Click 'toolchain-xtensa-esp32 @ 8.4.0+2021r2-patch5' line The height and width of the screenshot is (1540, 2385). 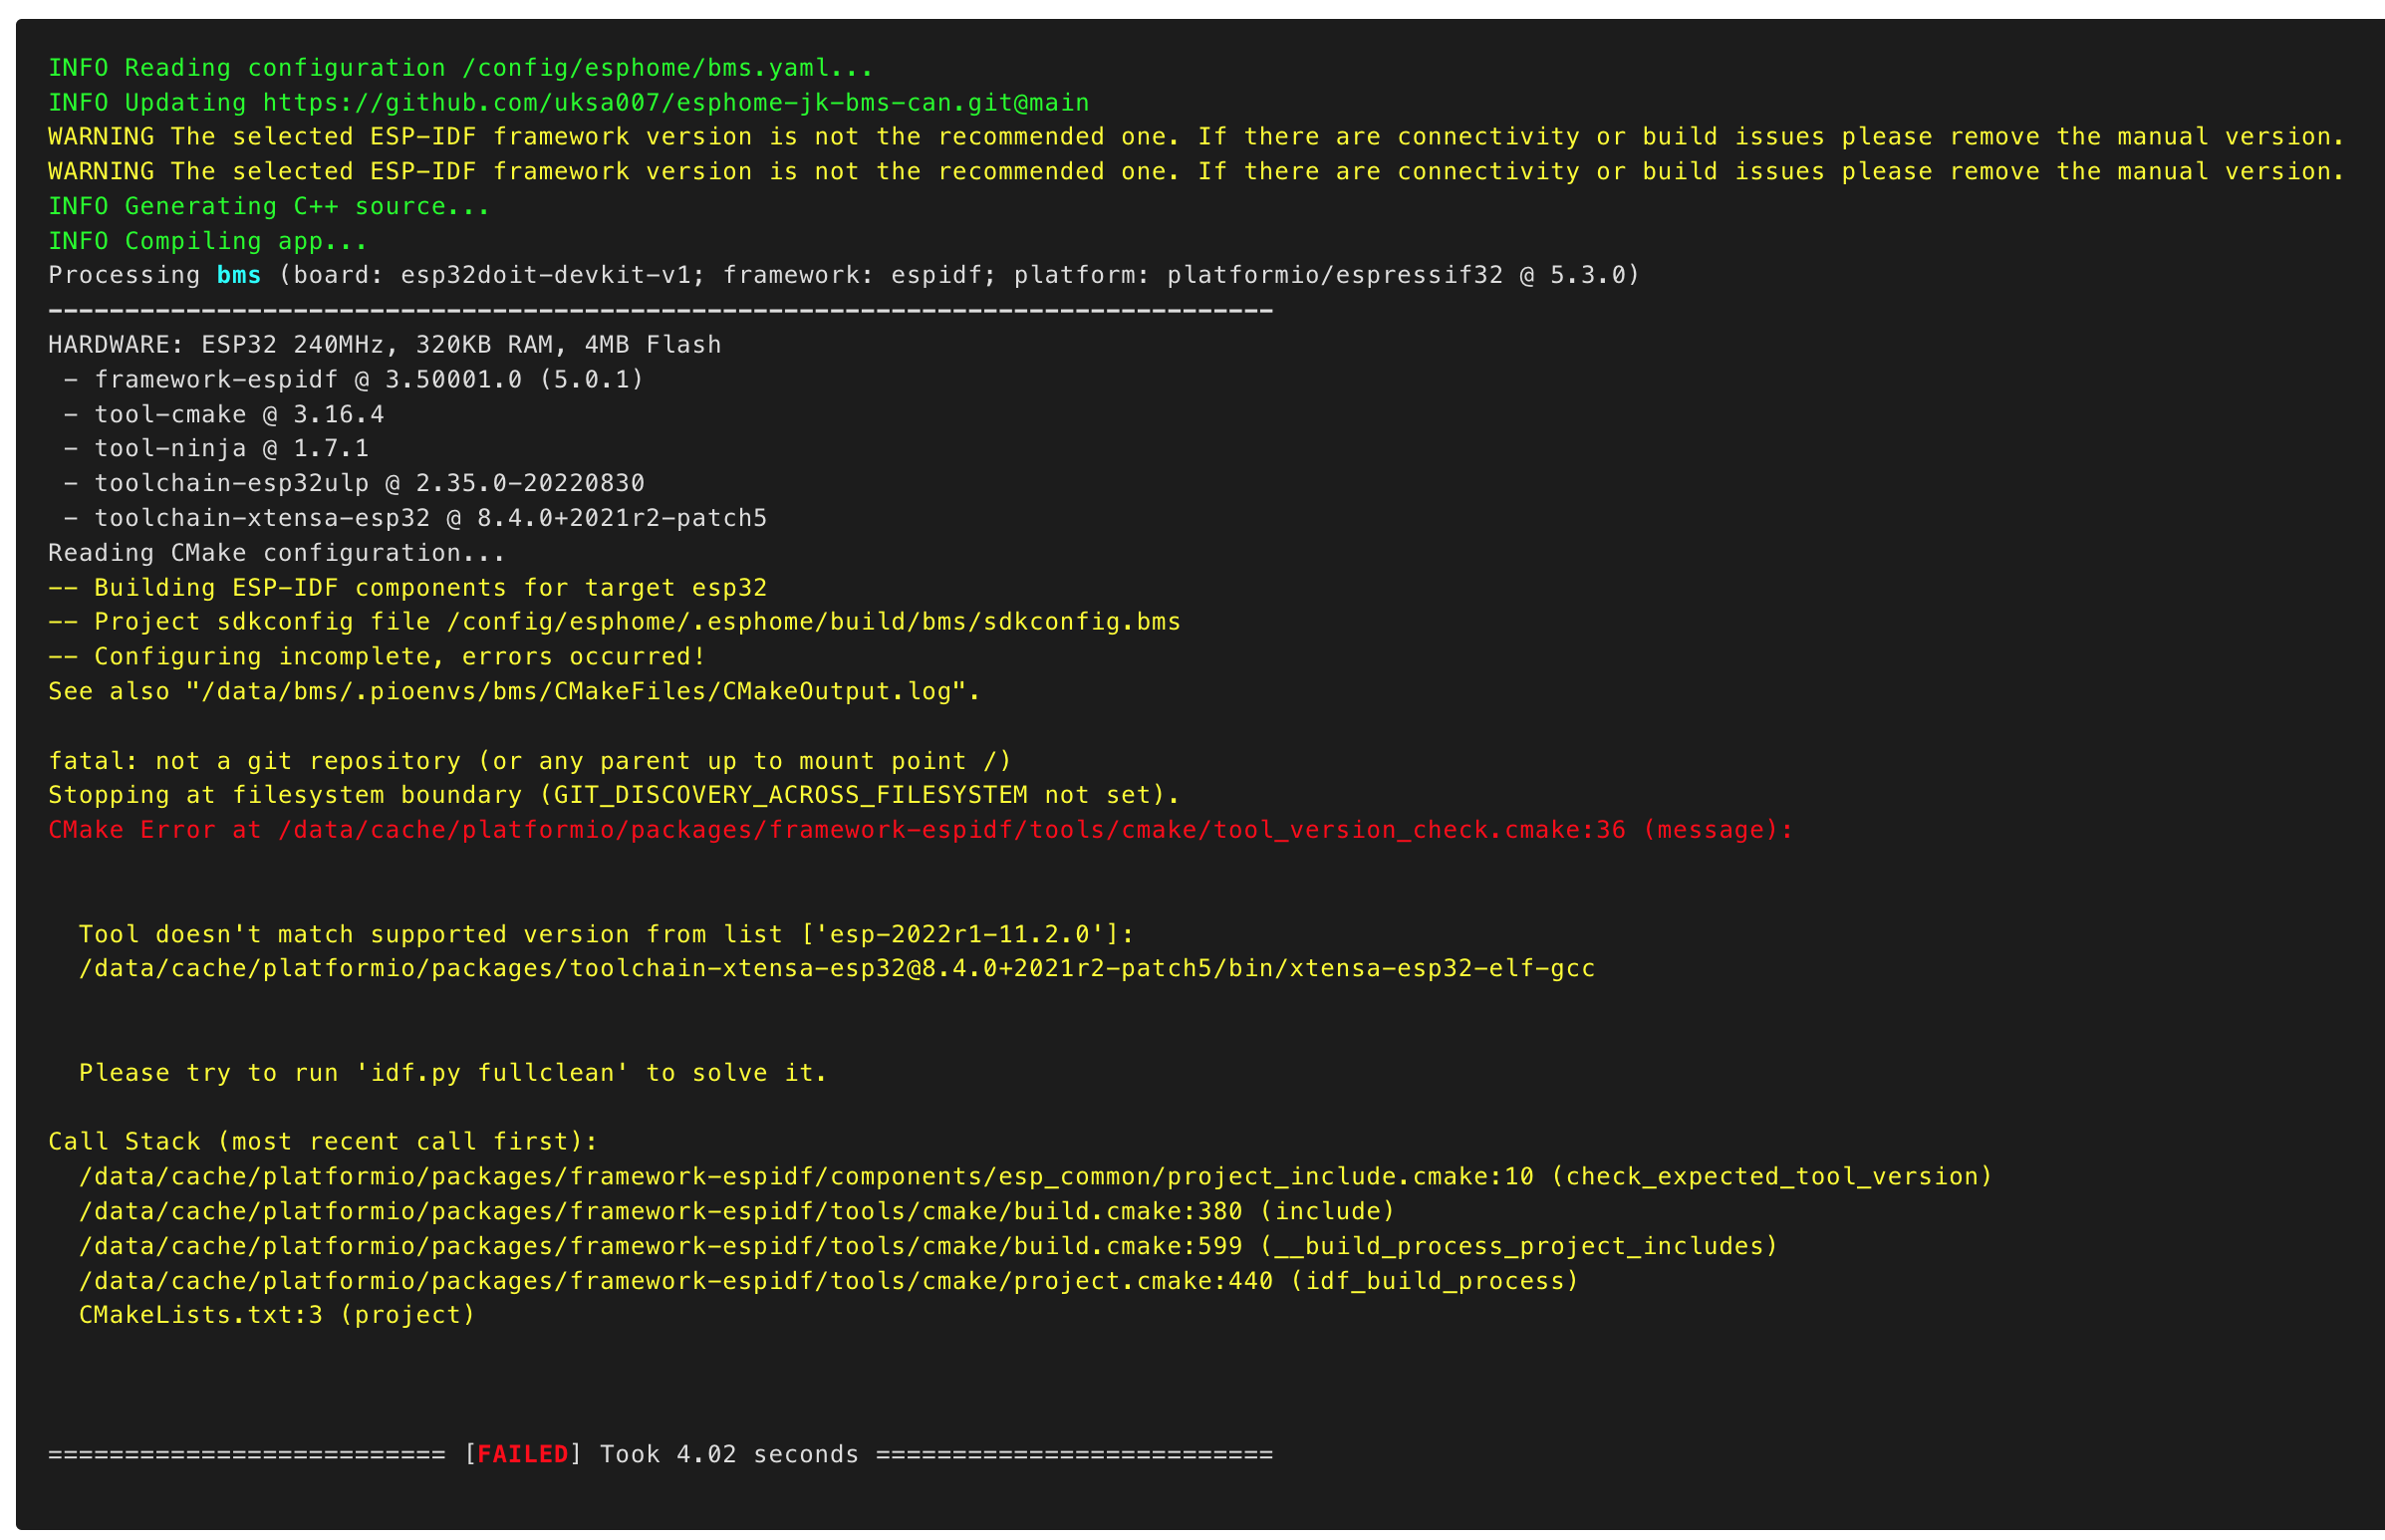(x=415, y=518)
